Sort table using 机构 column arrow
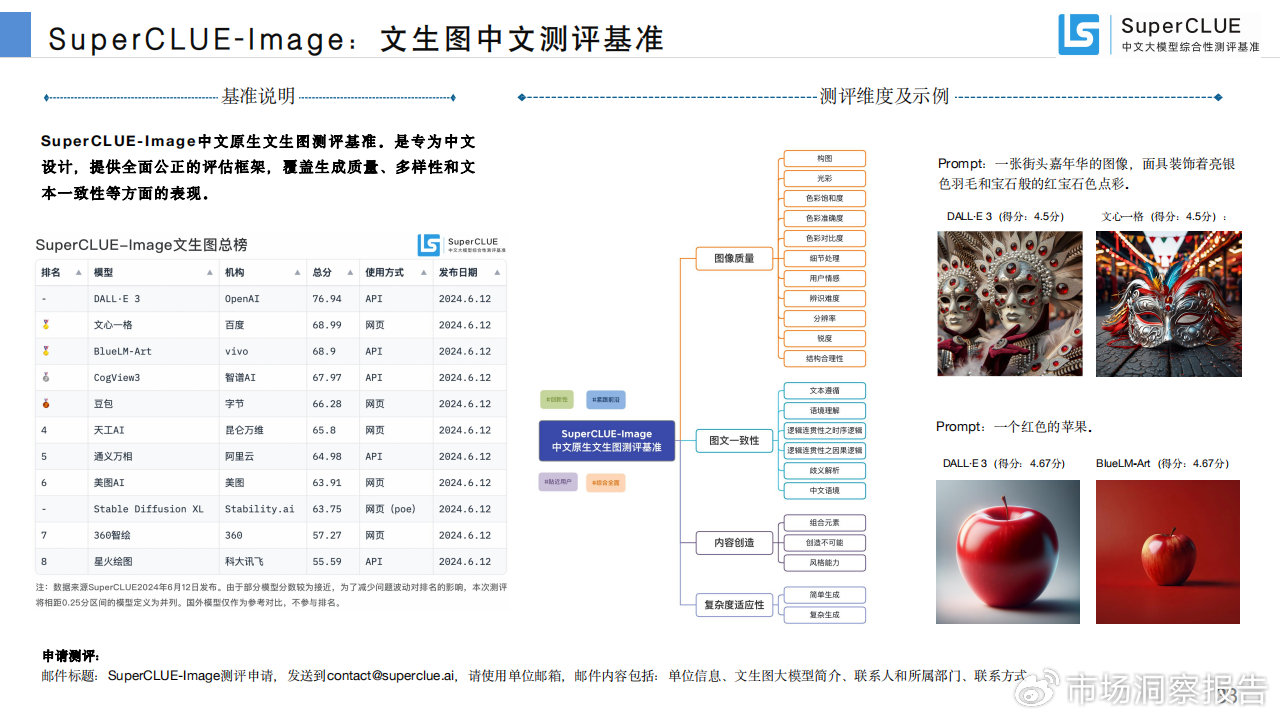Image resolution: width=1280 pixels, height=720 pixels. coord(298,273)
